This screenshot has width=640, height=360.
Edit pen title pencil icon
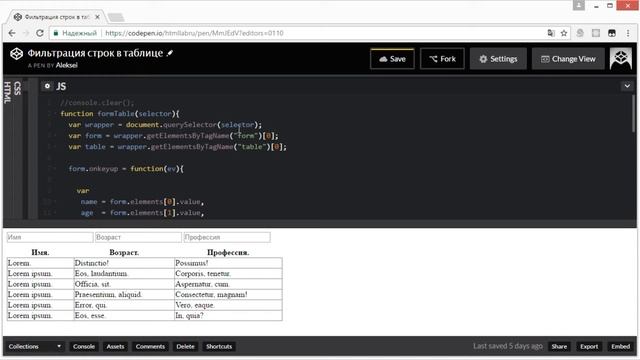(x=170, y=53)
